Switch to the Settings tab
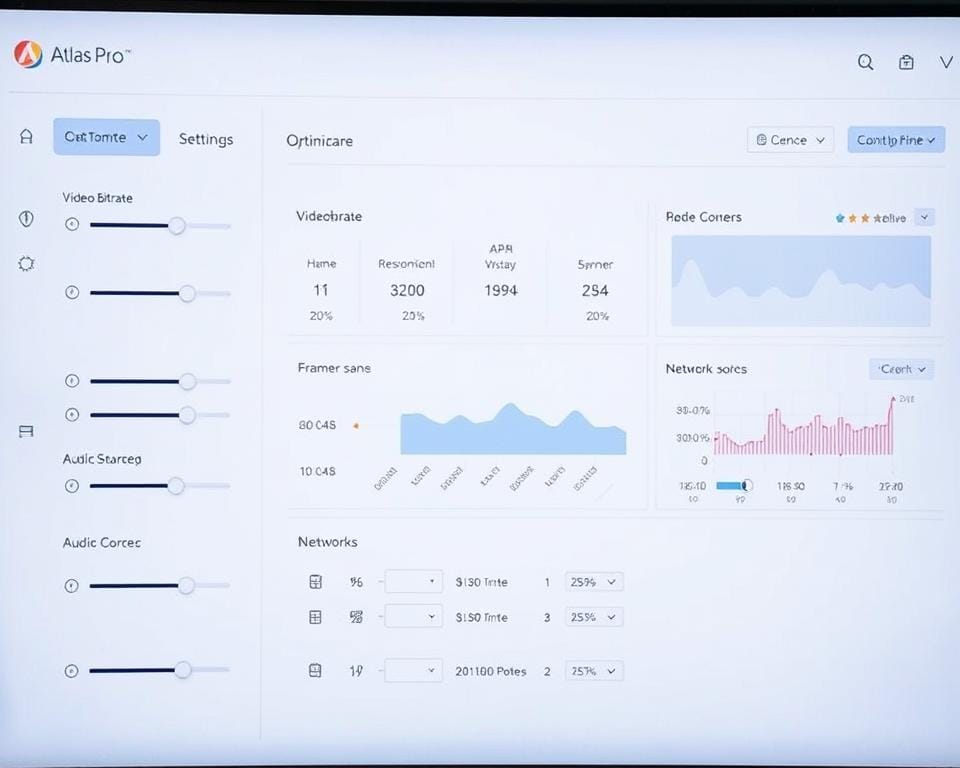960x768 pixels. coord(206,139)
